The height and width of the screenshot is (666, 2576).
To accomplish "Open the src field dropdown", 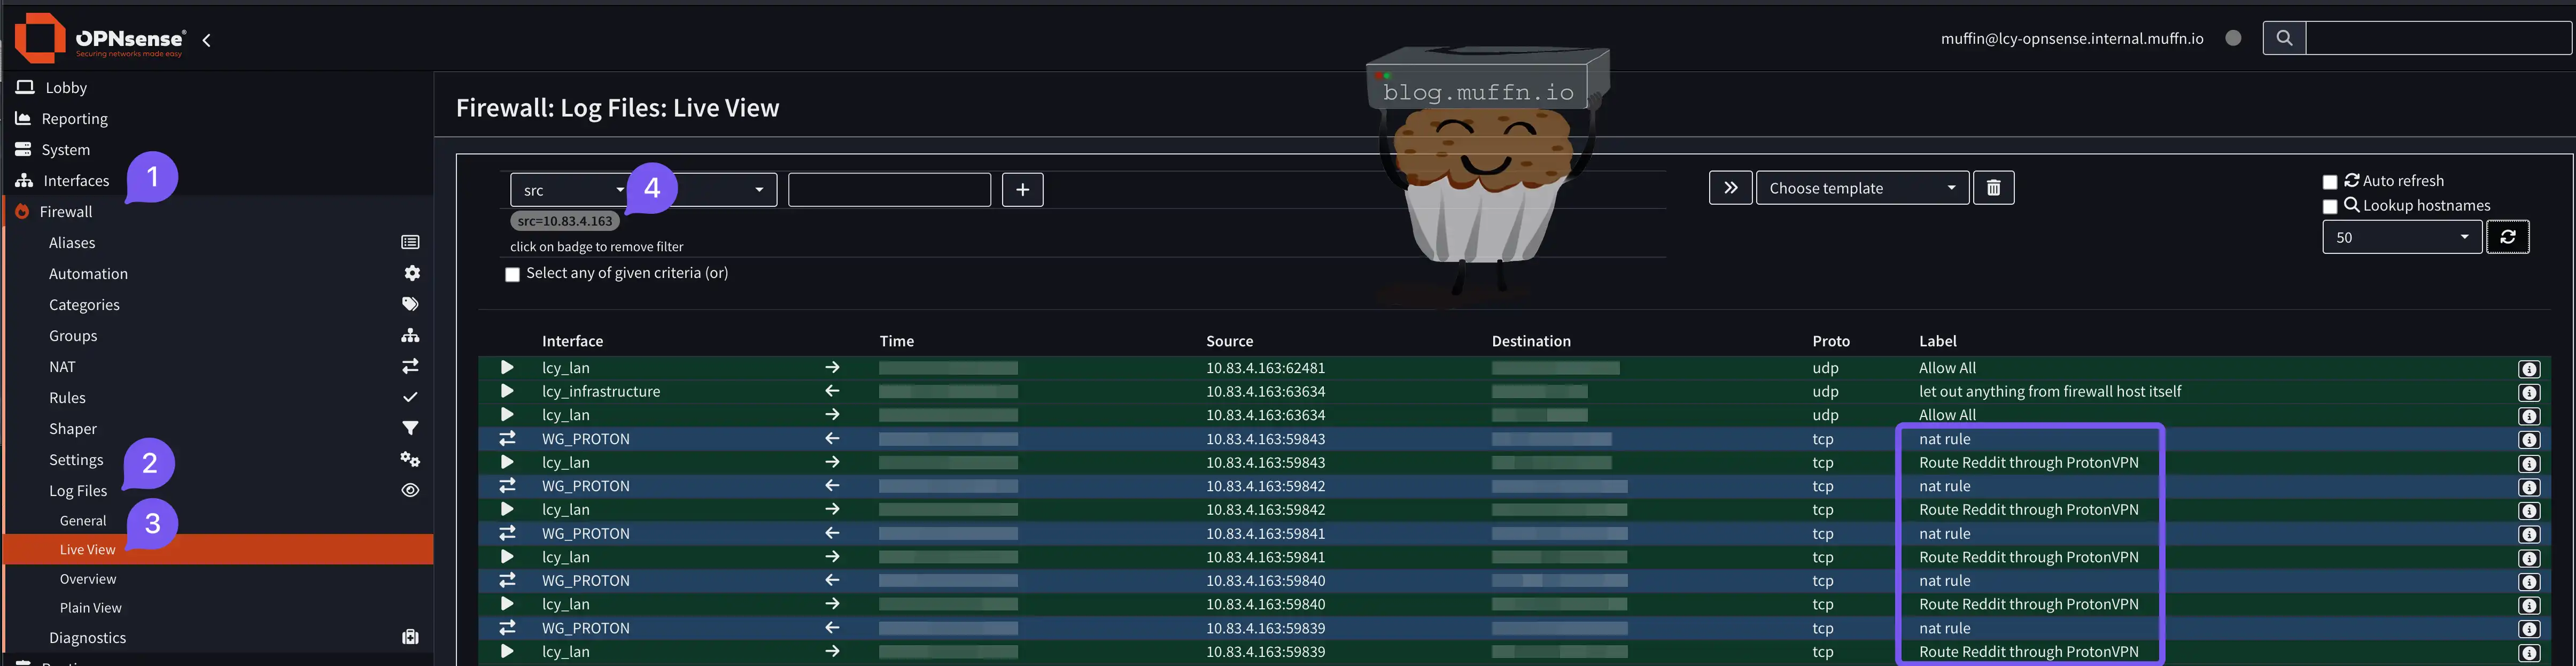I will pyautogui.click(x=569, y=190).
